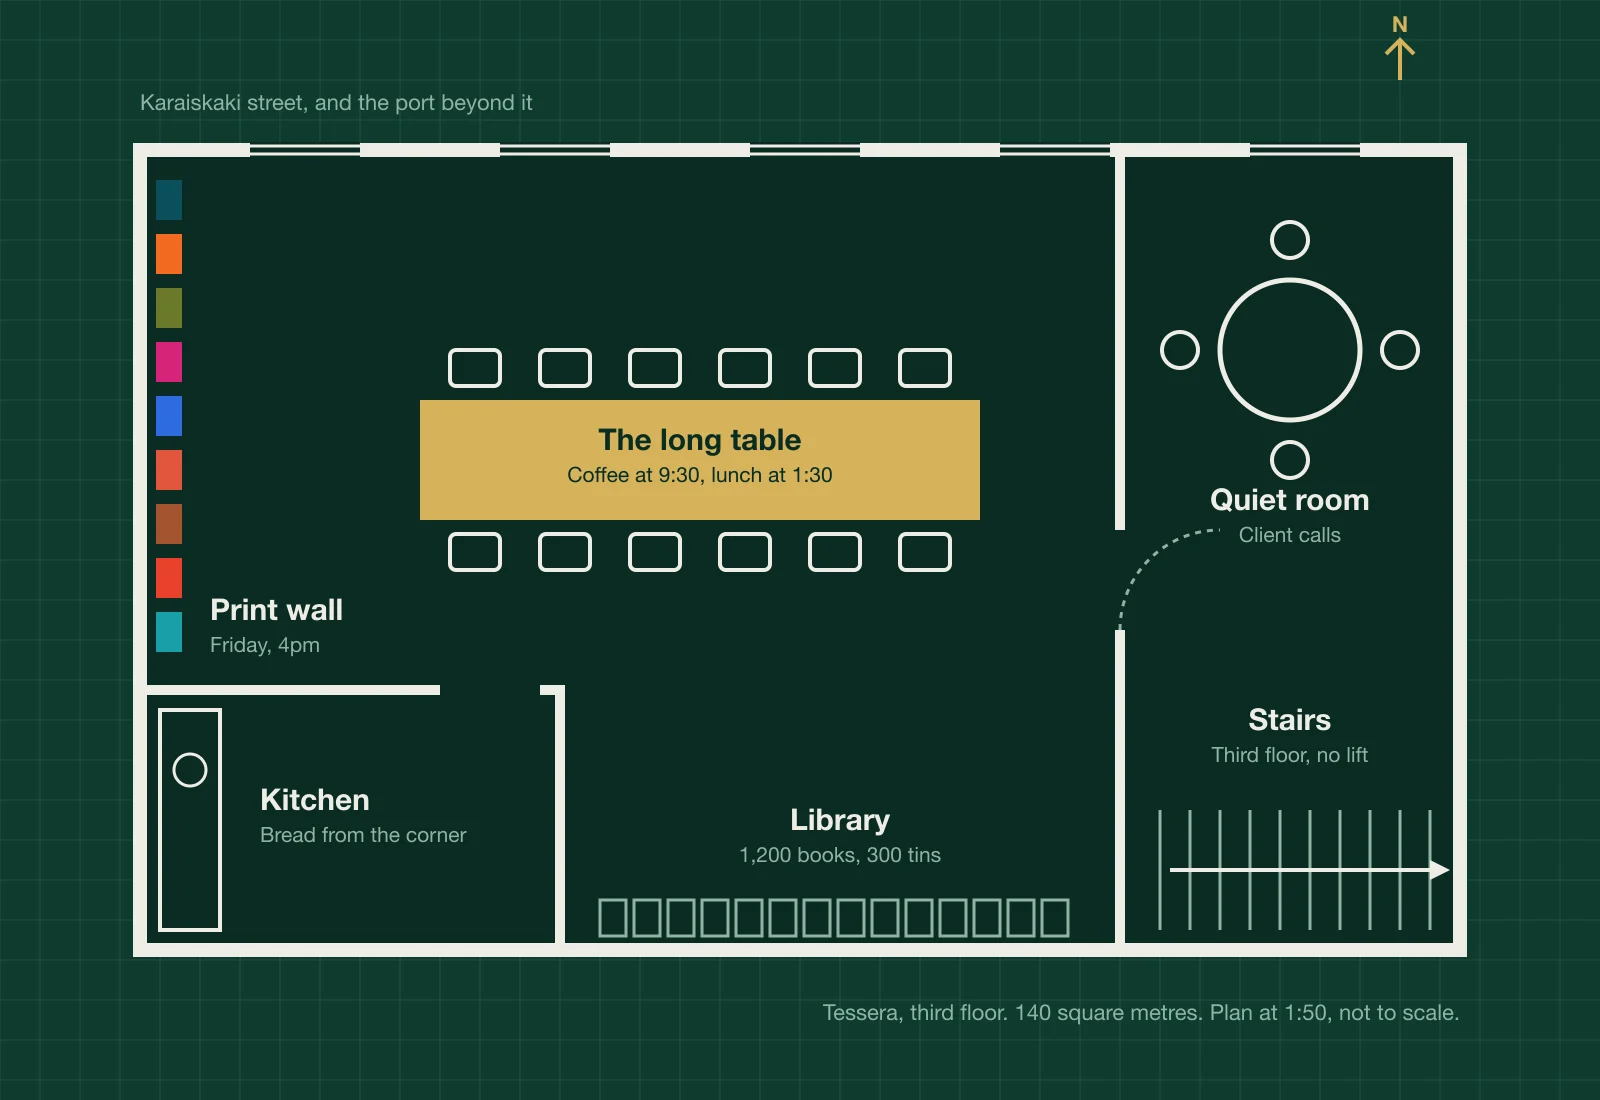This screenshot has width=1600, height=1100.
Task: Select the chair north of round table
Action: [1290, 240]
